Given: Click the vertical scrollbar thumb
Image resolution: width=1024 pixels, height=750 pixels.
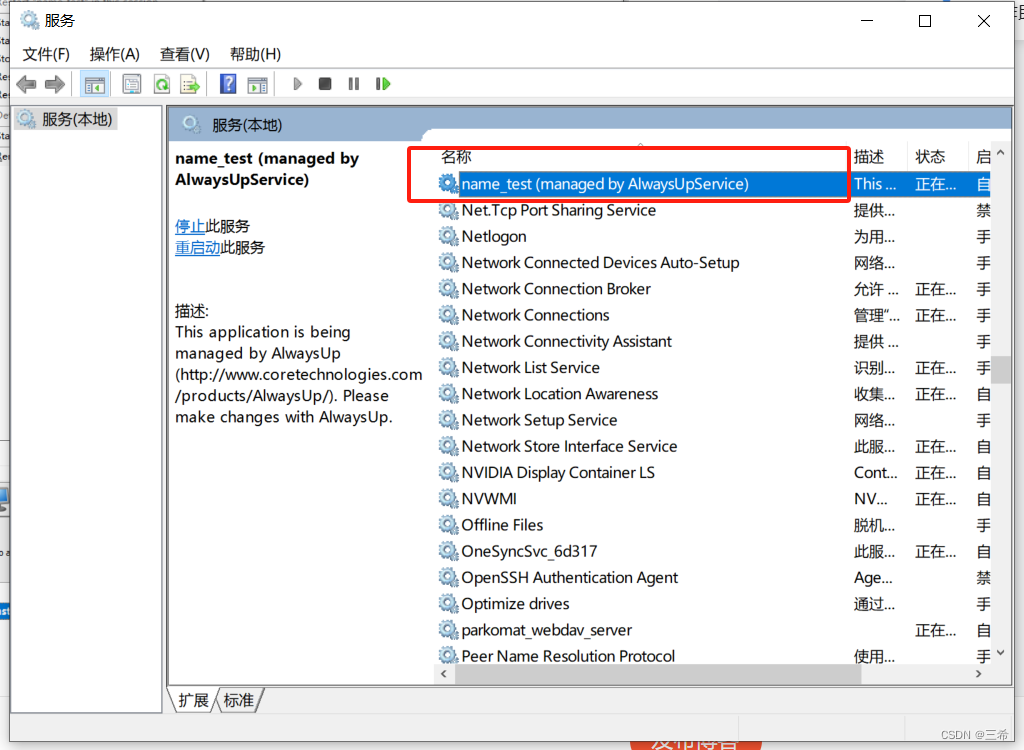Looking at the screenshot, I should tap(1000, 369).
